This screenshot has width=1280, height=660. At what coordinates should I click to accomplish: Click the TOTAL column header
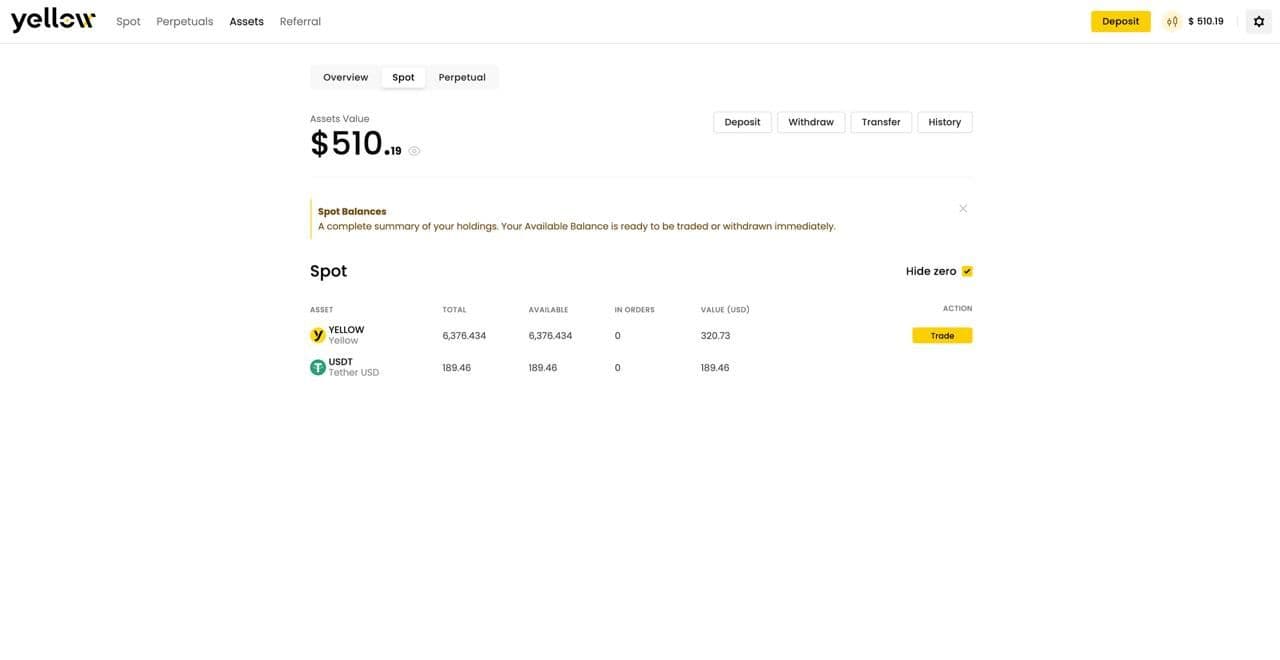click(x=454, y=310)
